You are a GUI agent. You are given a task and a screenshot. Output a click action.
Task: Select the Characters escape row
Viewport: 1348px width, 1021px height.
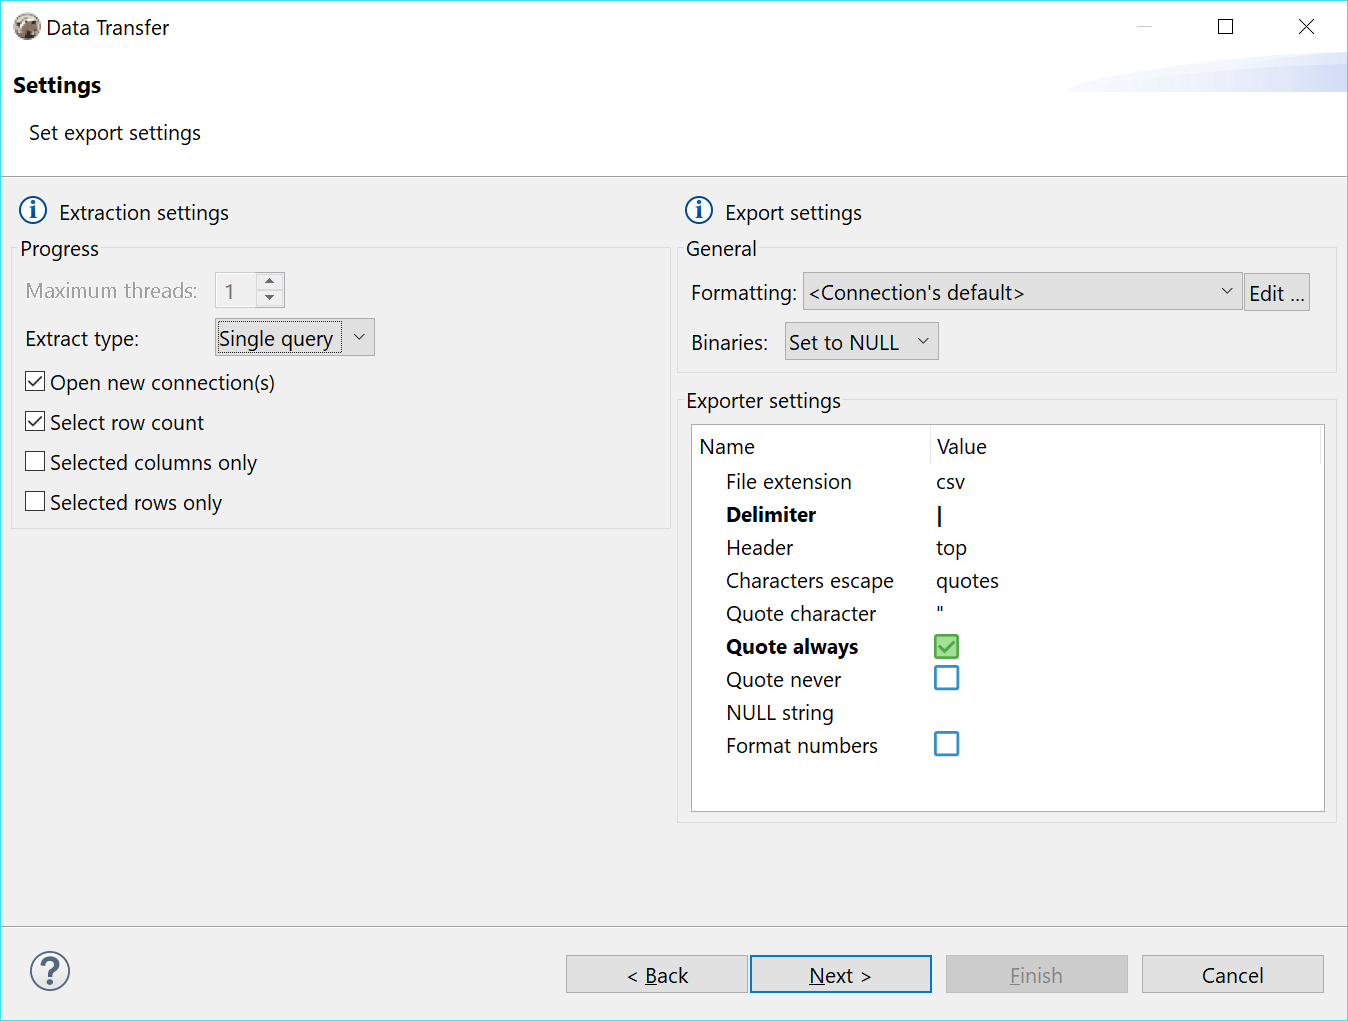click(1007, 581)
